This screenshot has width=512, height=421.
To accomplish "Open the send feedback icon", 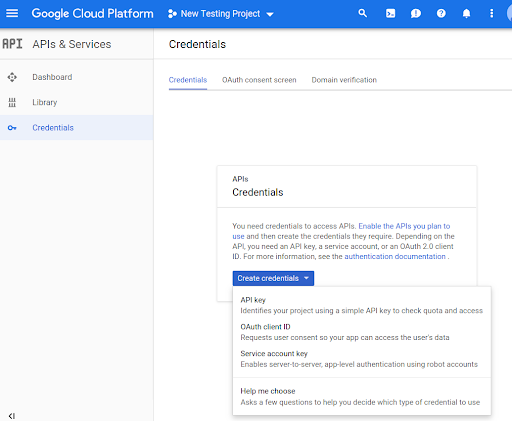I will (416, 13).
